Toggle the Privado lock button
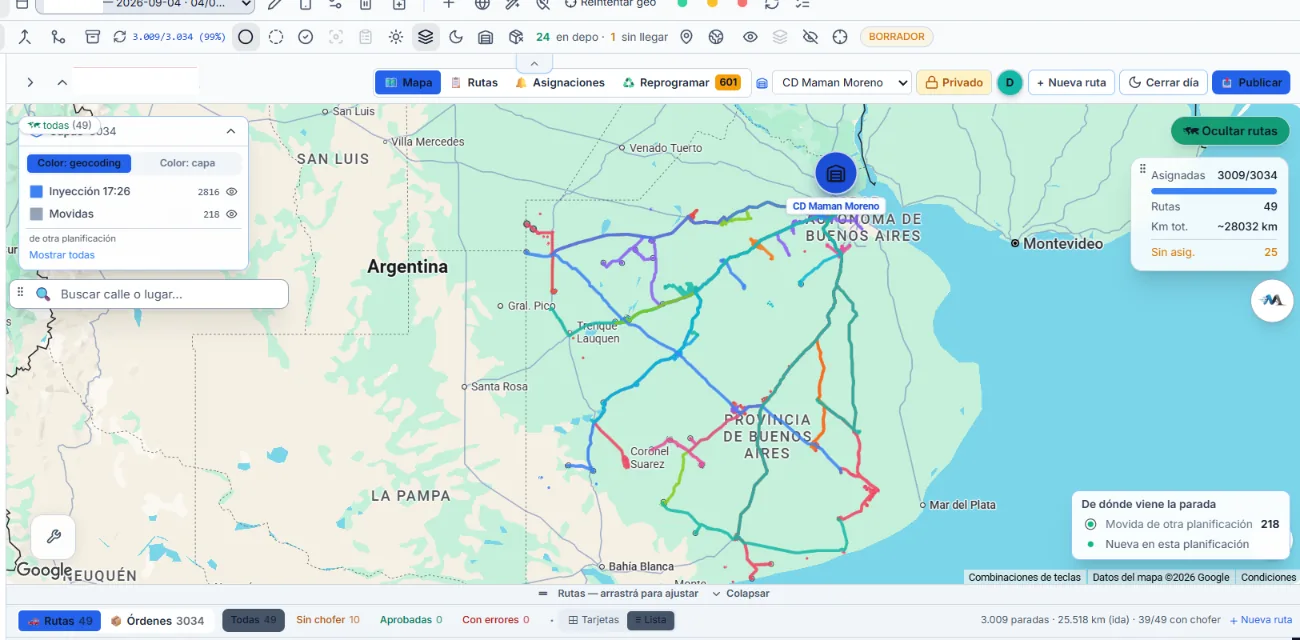The image size is (1300, 640). point(953,82)
